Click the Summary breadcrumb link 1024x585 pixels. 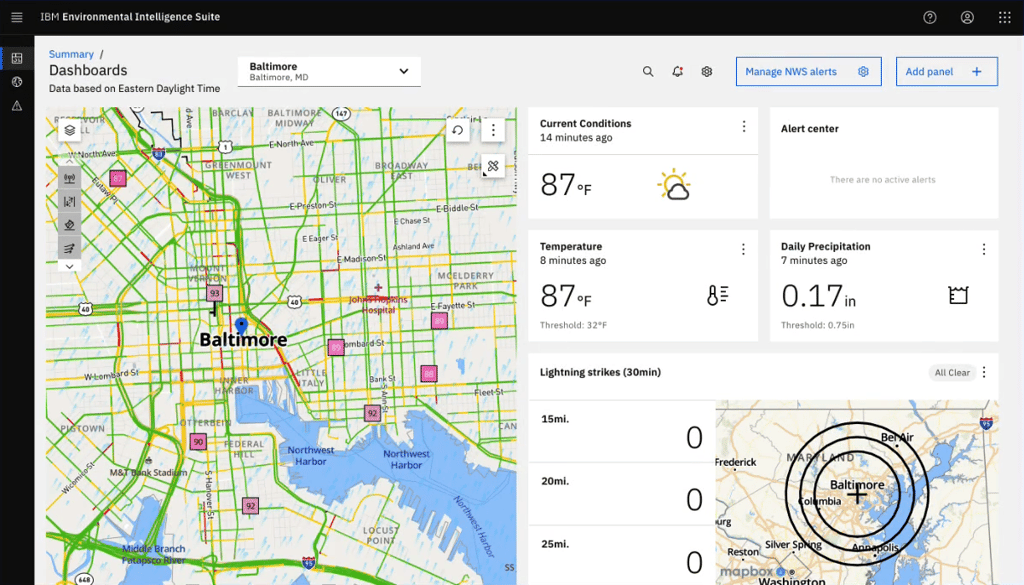(71, 54)
